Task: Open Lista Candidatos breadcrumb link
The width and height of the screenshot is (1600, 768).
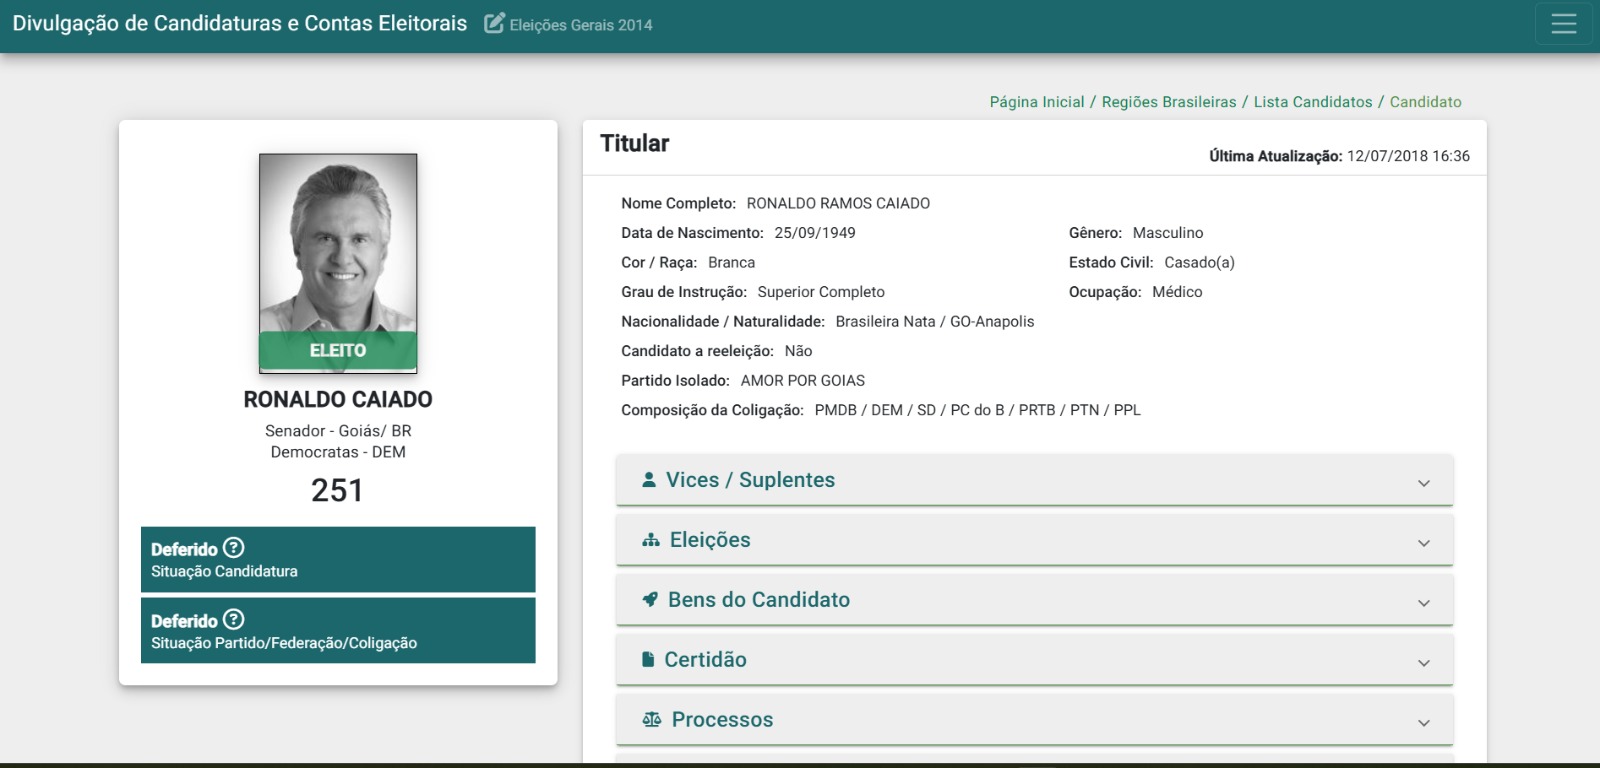Action: point(1313,102)
